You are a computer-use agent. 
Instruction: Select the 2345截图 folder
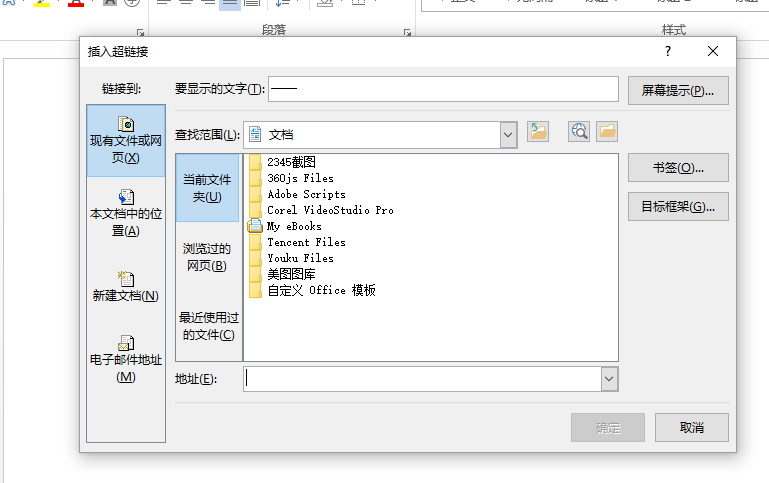tap(282, 162)
